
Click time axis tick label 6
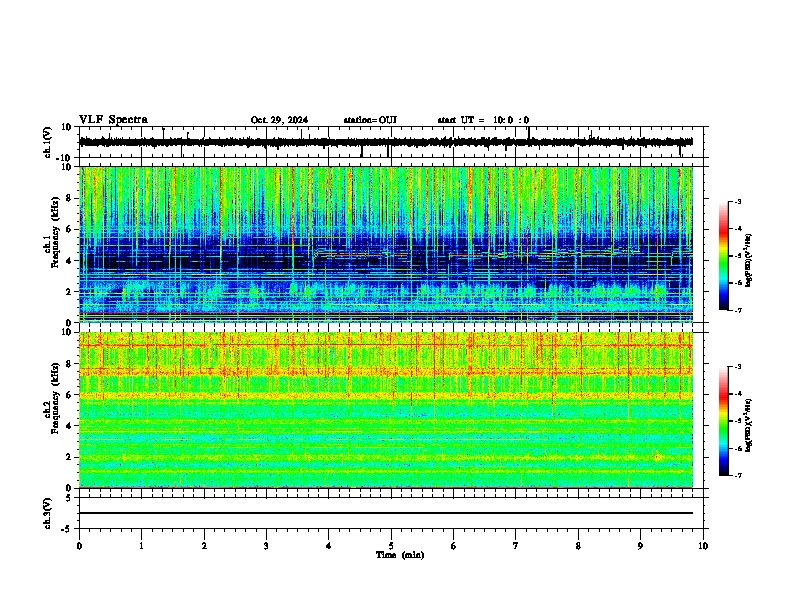click(x=454, y=546)
